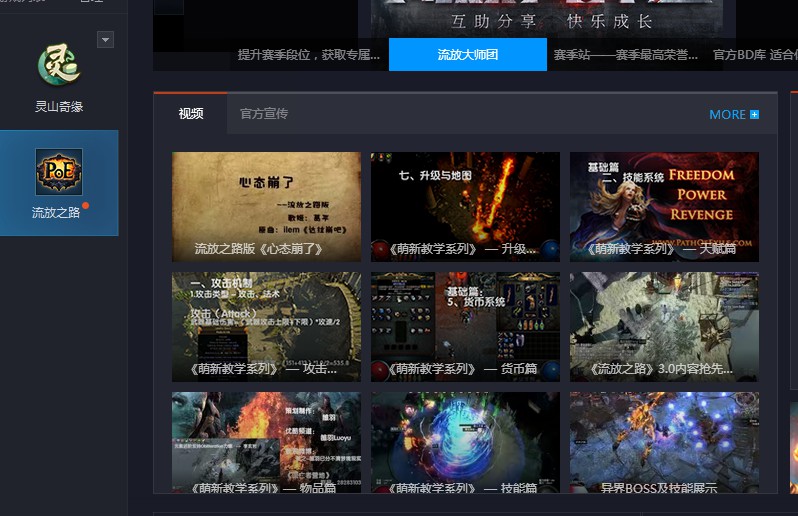The image size is (798, 516).
Task: Switch to the 官方宣传 tab
Action: [x=264, y=113]
